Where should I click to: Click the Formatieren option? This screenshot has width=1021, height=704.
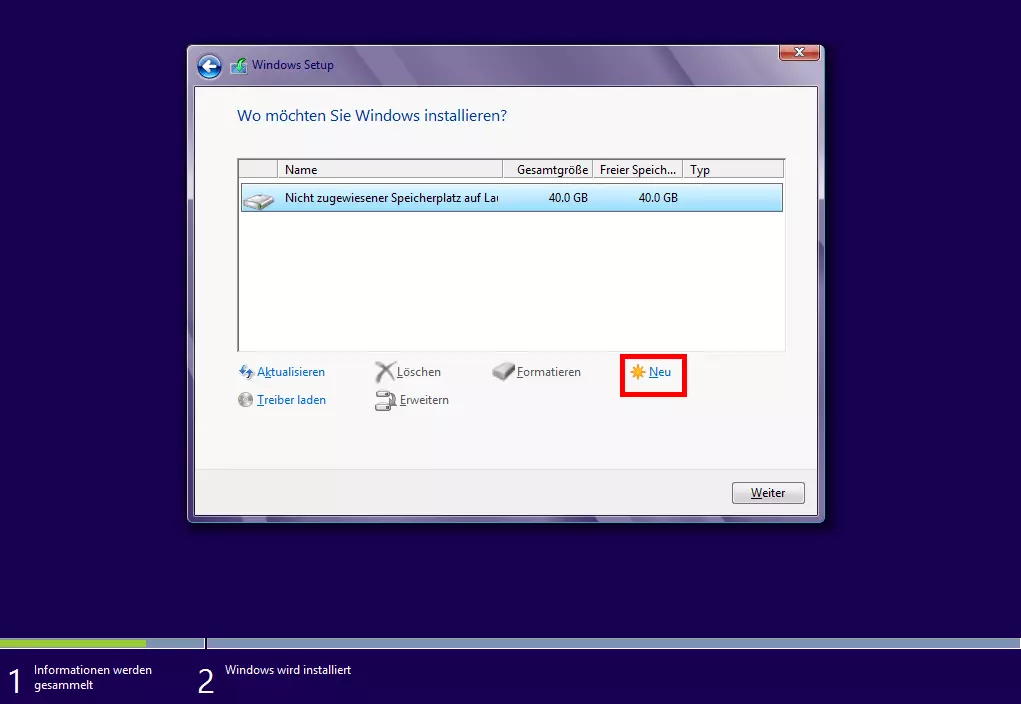point(548,372)
